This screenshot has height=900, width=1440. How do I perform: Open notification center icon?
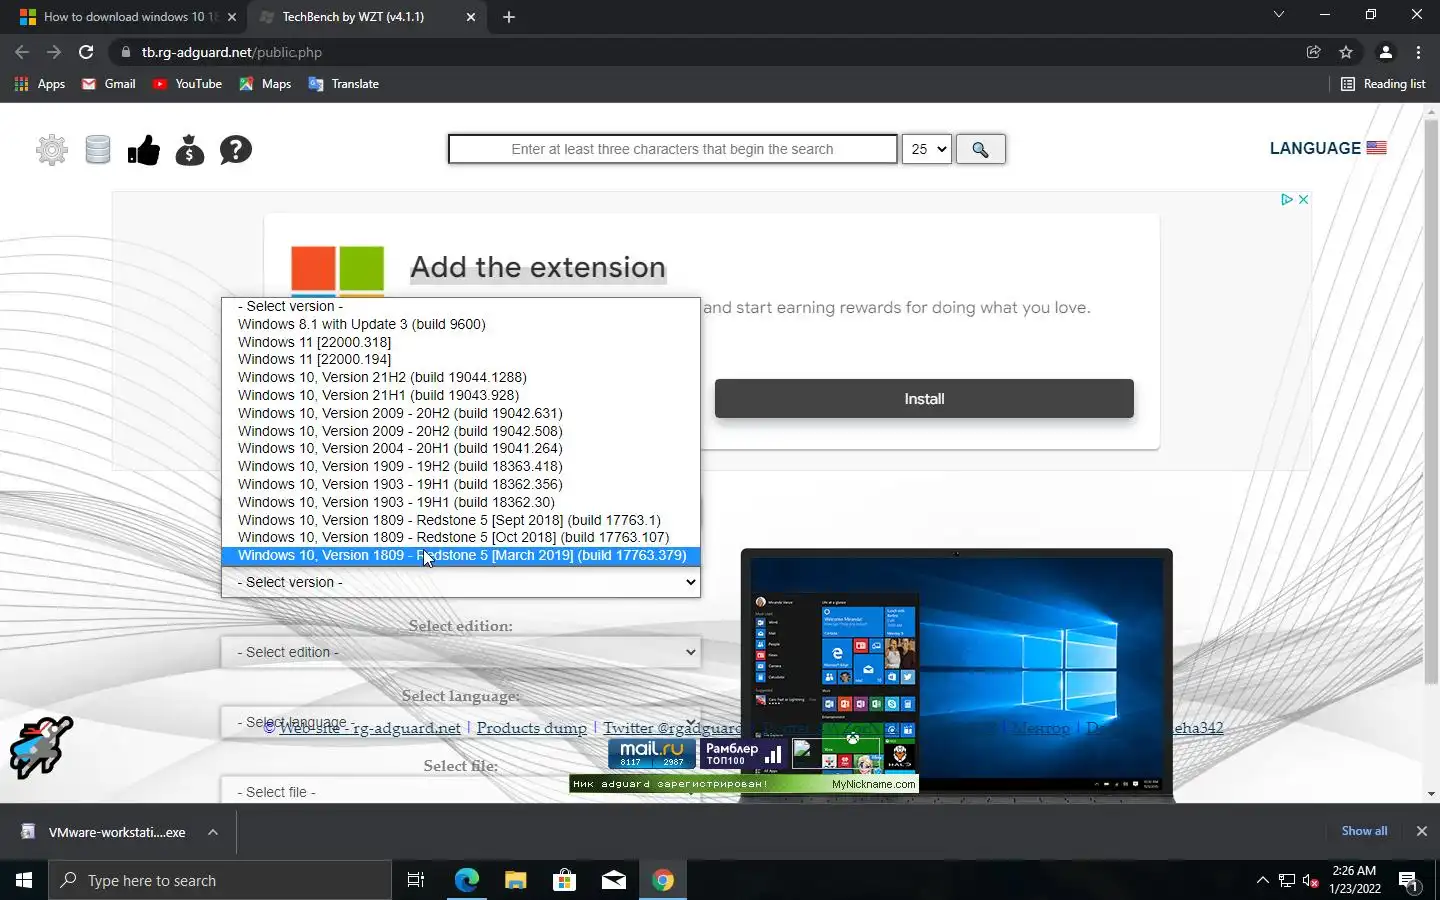point(1409,881)
